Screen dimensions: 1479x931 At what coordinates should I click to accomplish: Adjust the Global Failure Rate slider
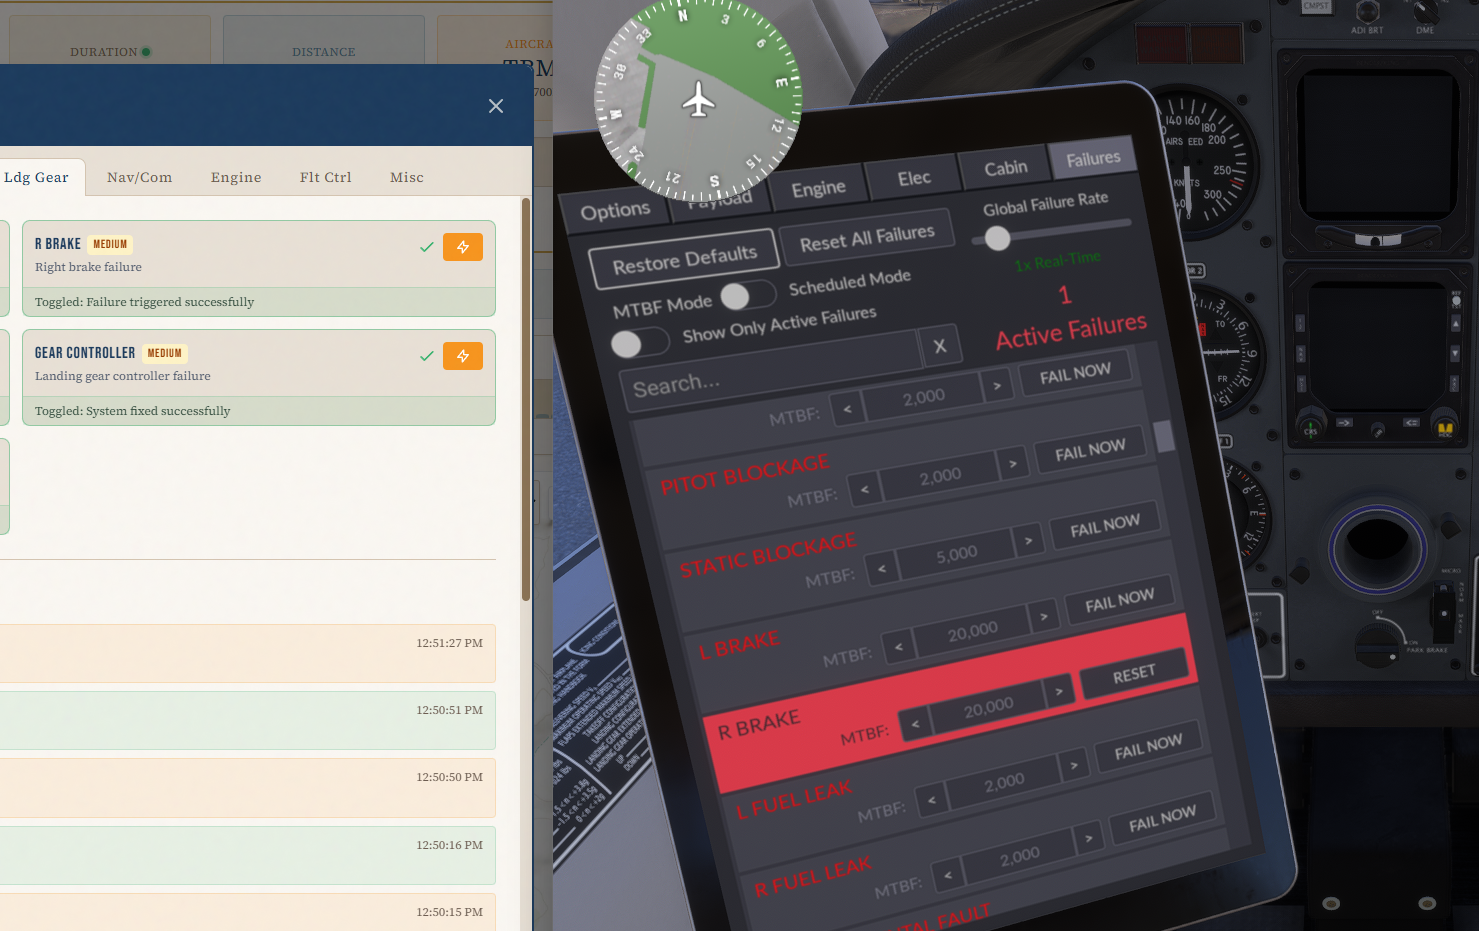[997, 238]
